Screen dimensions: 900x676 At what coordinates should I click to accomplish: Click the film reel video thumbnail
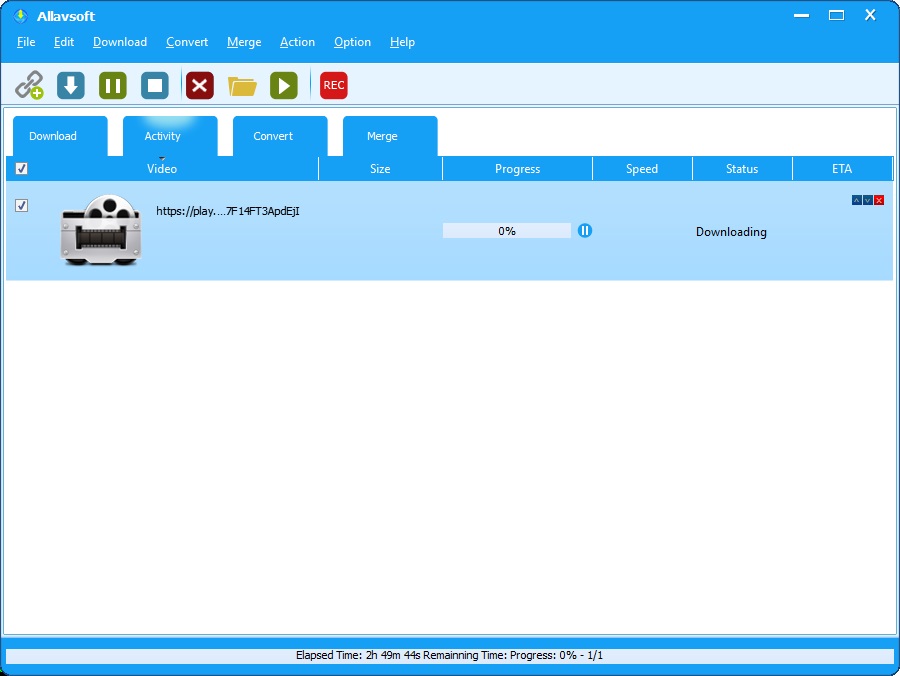point(101,230)
